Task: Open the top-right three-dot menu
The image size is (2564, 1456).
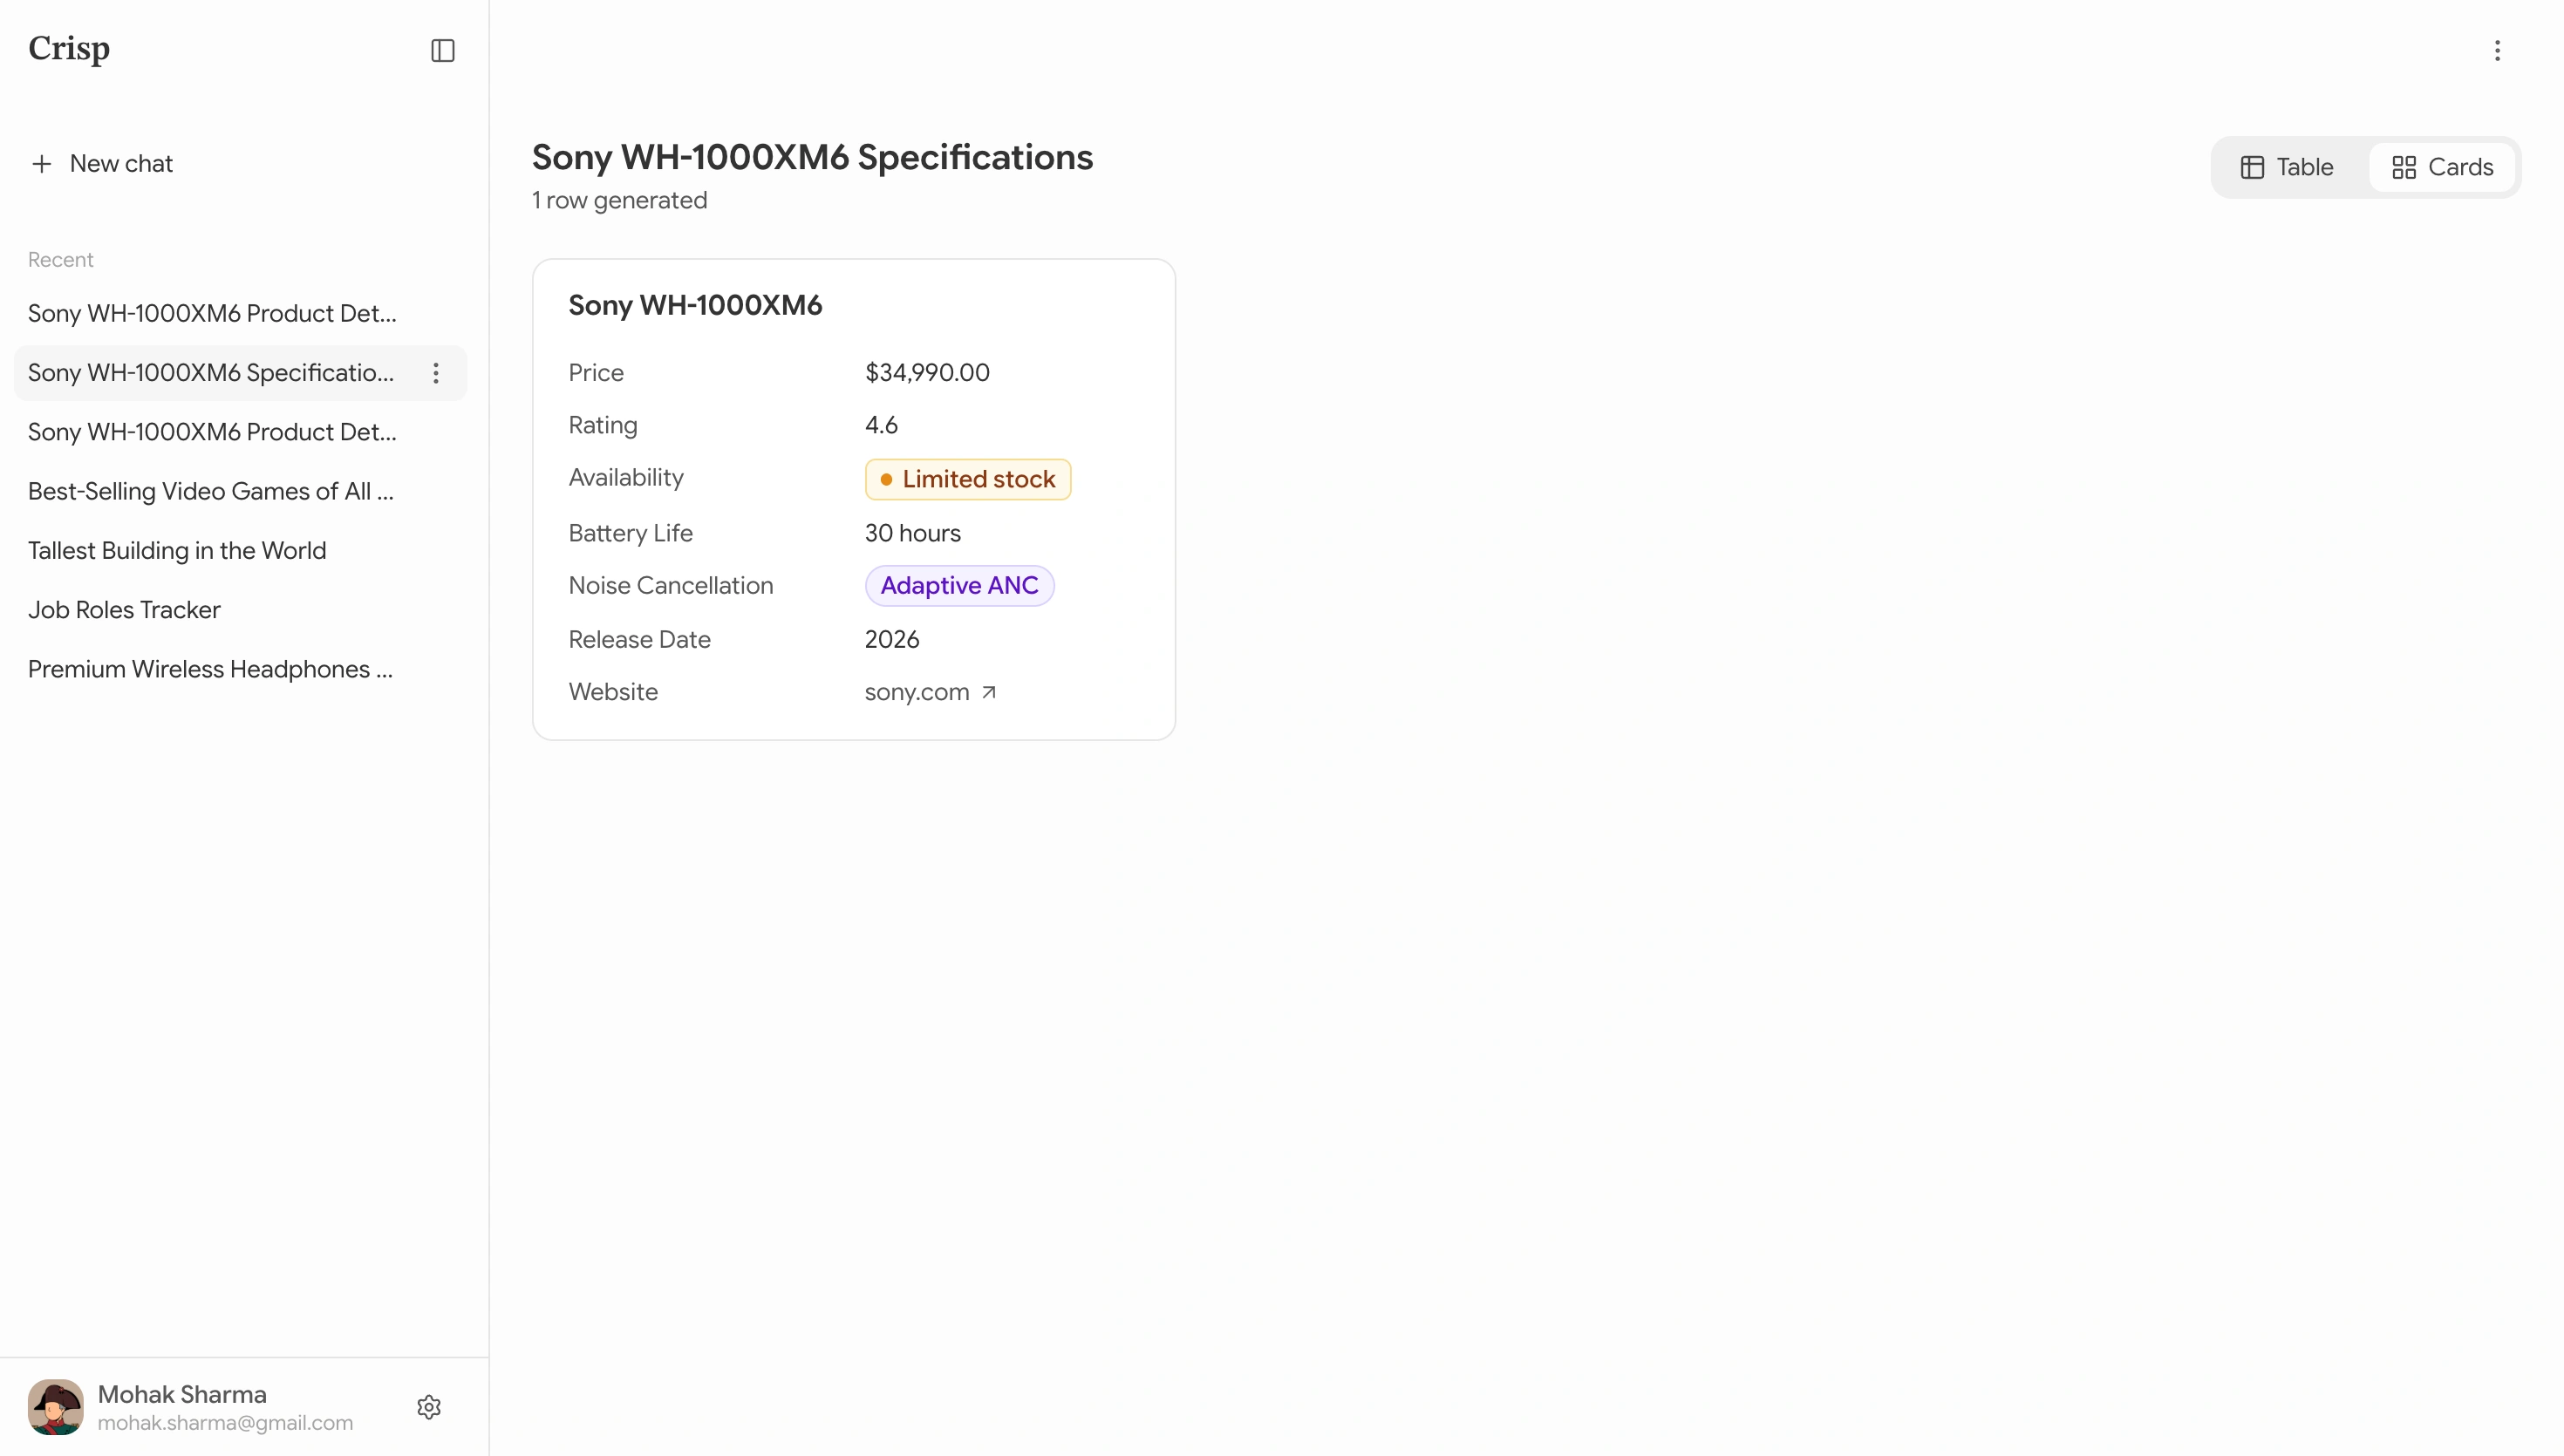Action: [2497, 51]
